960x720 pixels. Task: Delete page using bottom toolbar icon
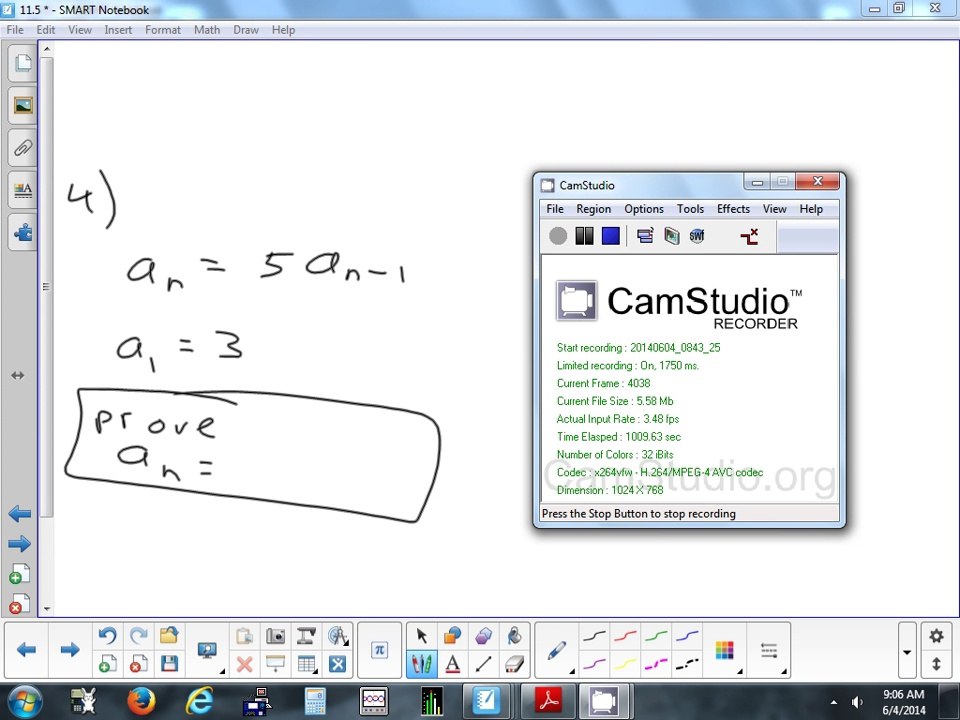point(138,663)
